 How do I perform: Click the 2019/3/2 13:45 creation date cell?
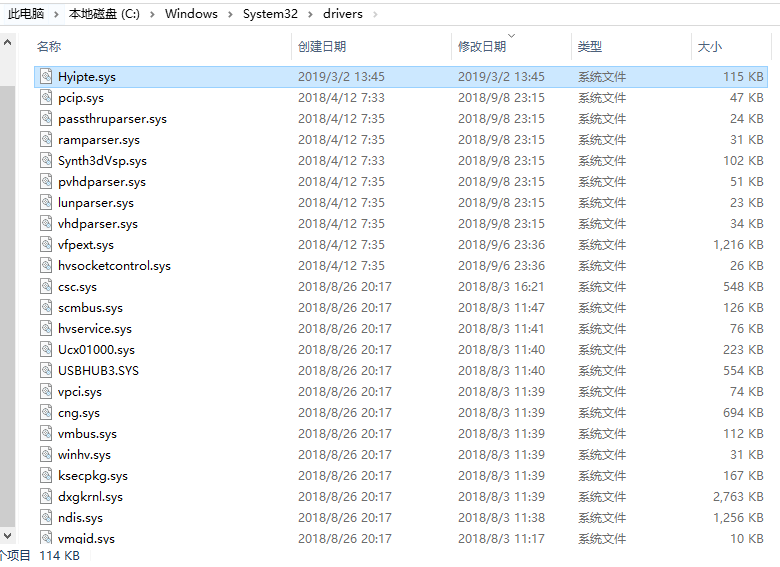tap(341, 77)
